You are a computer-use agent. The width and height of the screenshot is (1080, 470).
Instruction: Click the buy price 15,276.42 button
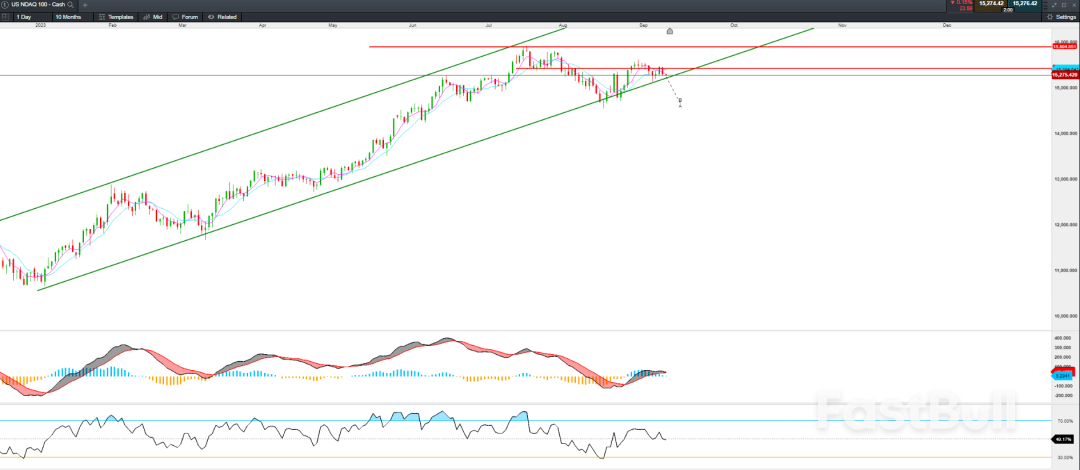click(x=1026, y=5)
